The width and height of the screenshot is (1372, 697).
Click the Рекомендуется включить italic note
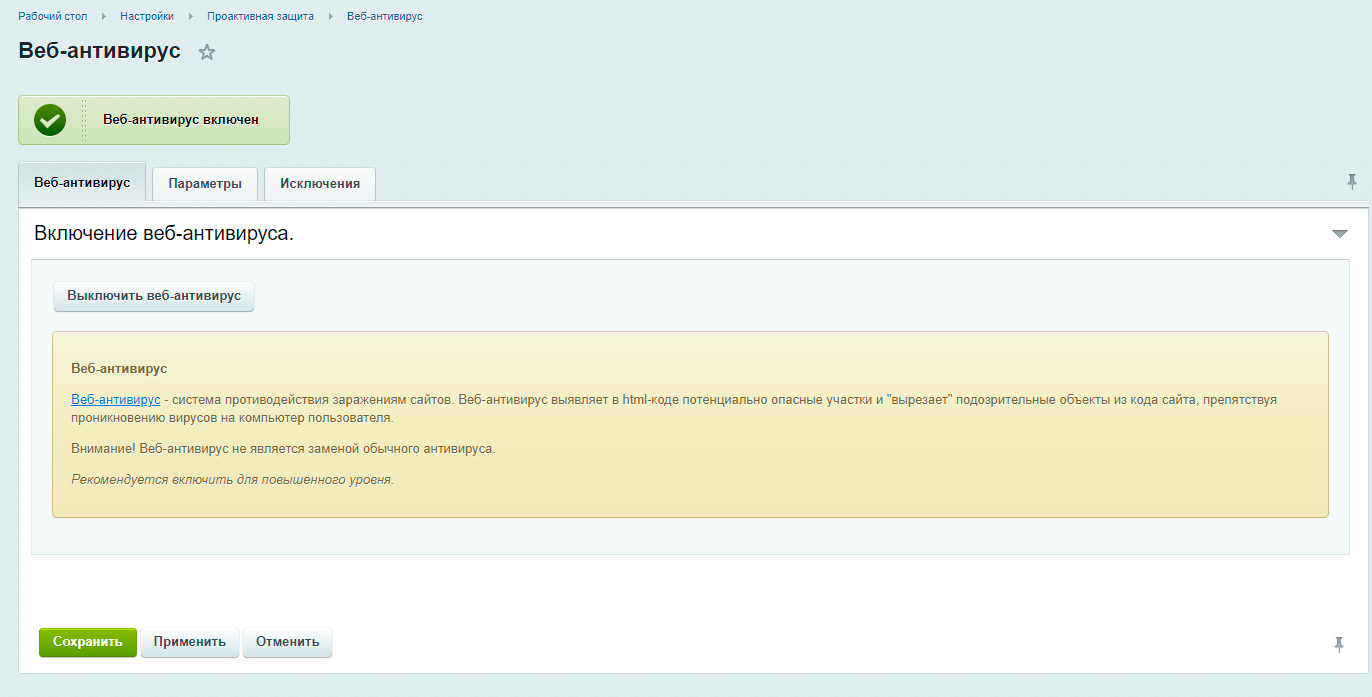tap(233, 480)
